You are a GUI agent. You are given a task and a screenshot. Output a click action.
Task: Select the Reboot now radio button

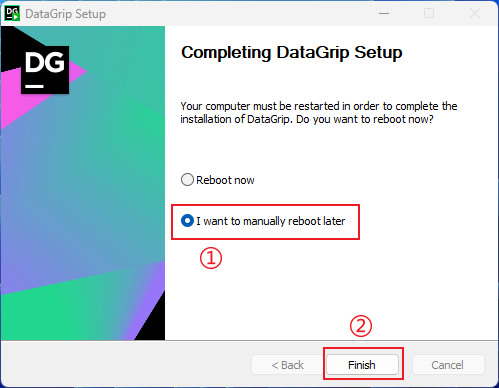tap(187, 180)
